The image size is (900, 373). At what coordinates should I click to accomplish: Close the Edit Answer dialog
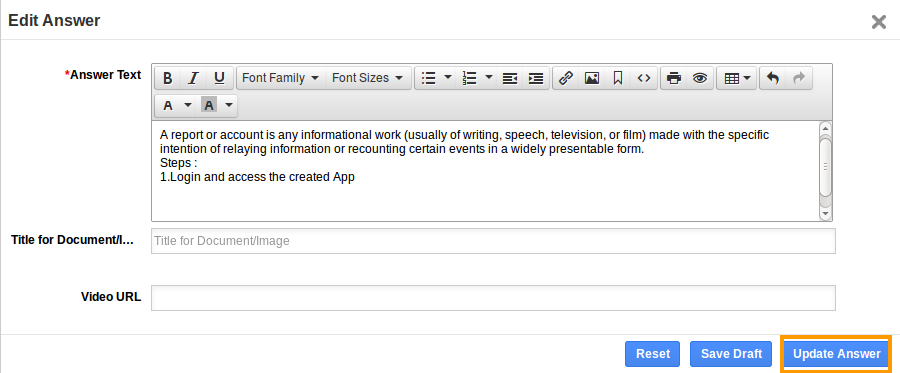[879, 22]
